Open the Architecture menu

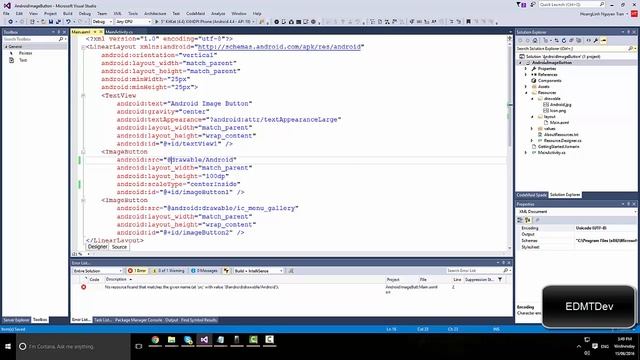coord(155,13)
